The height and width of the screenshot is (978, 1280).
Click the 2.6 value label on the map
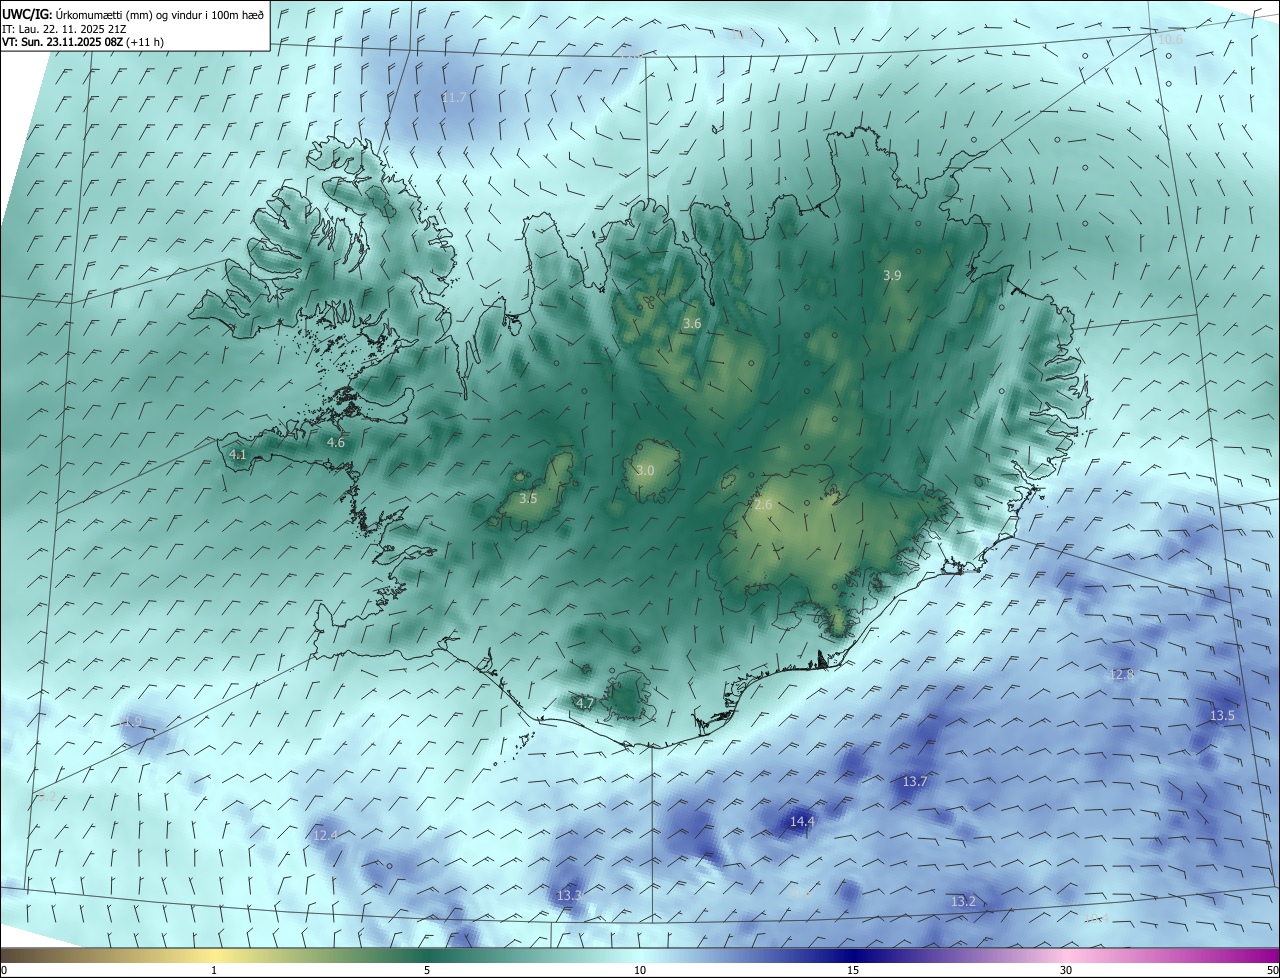[763, 505]
